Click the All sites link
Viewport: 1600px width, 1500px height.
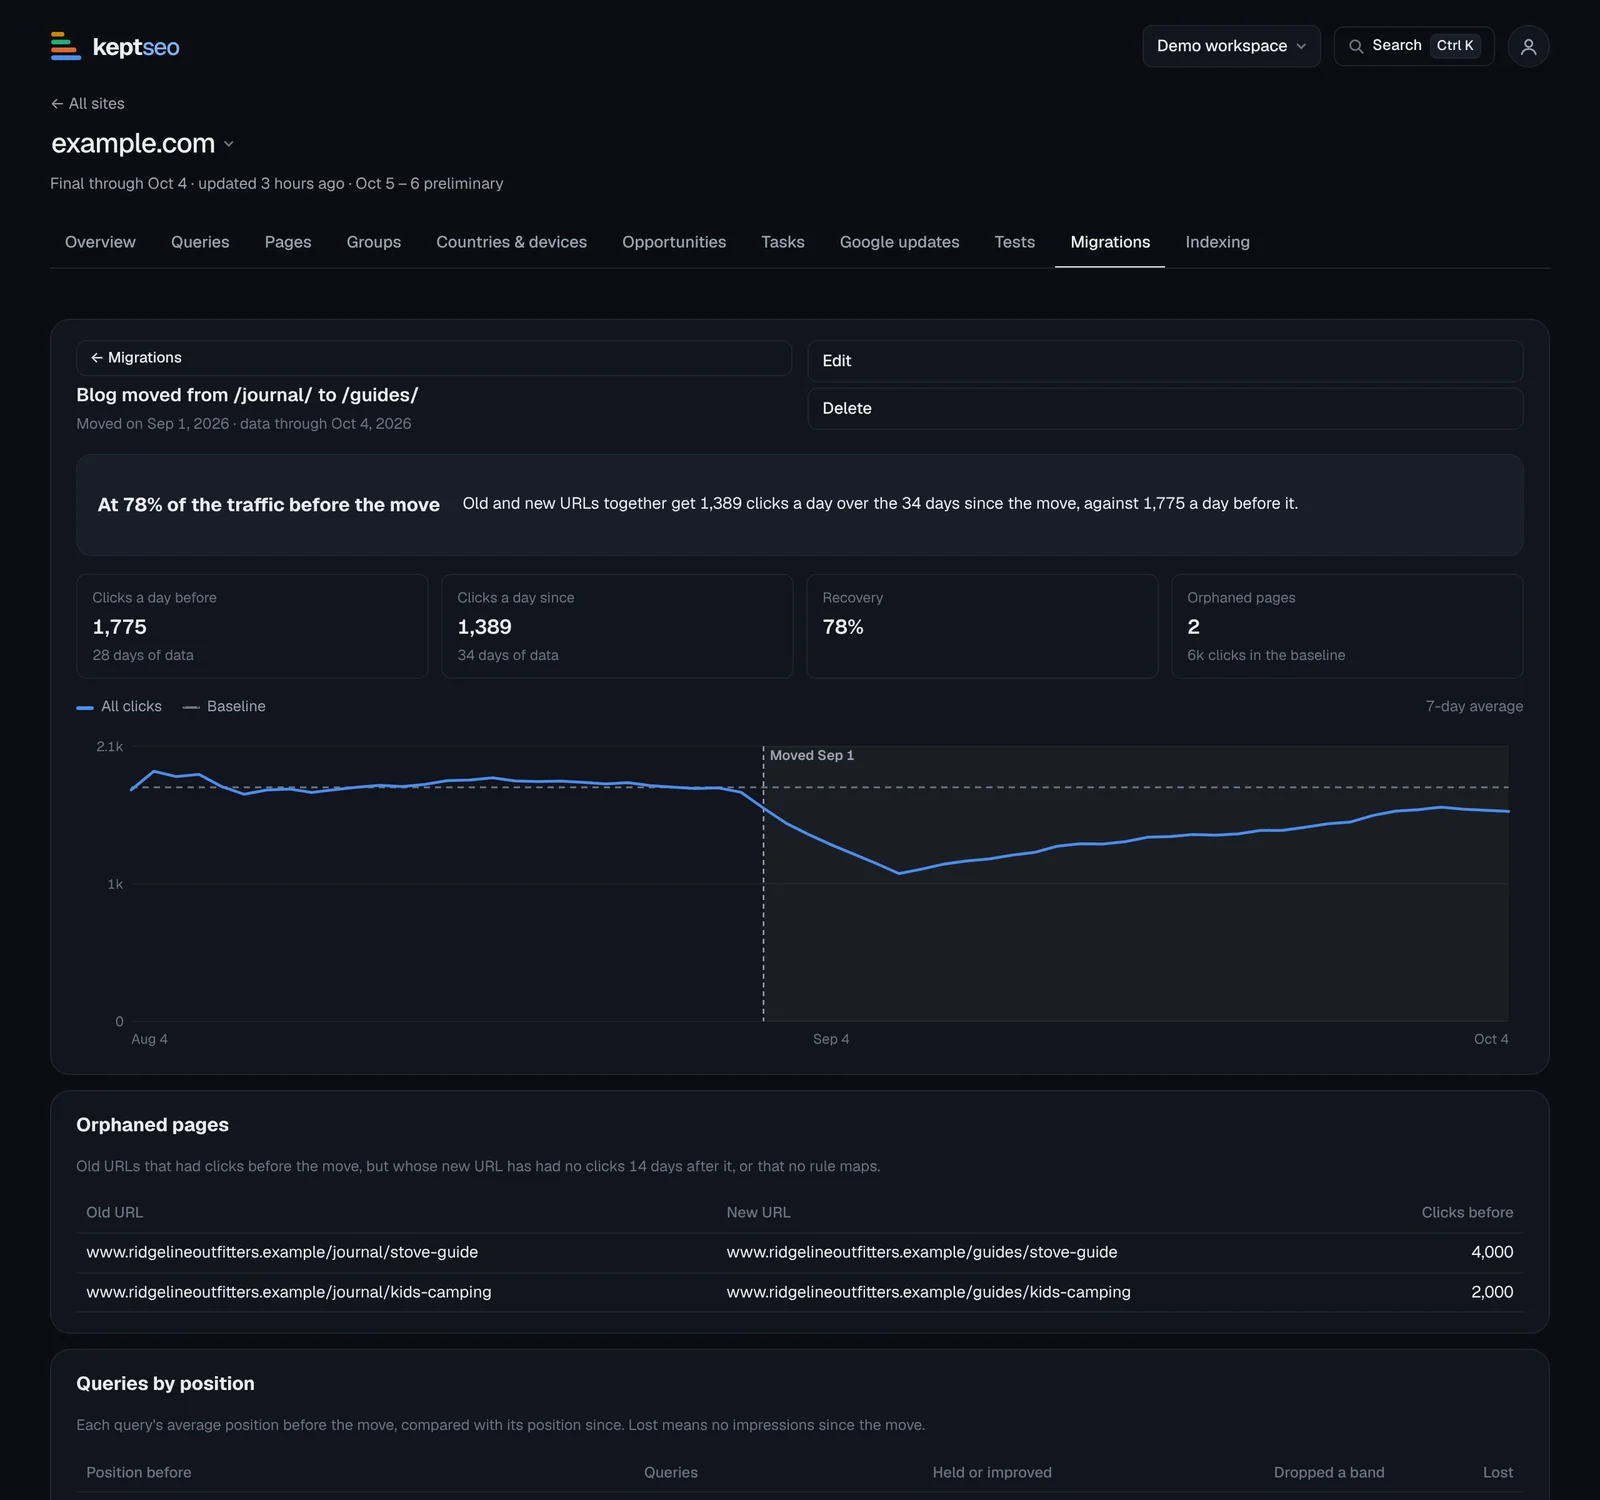88,104
